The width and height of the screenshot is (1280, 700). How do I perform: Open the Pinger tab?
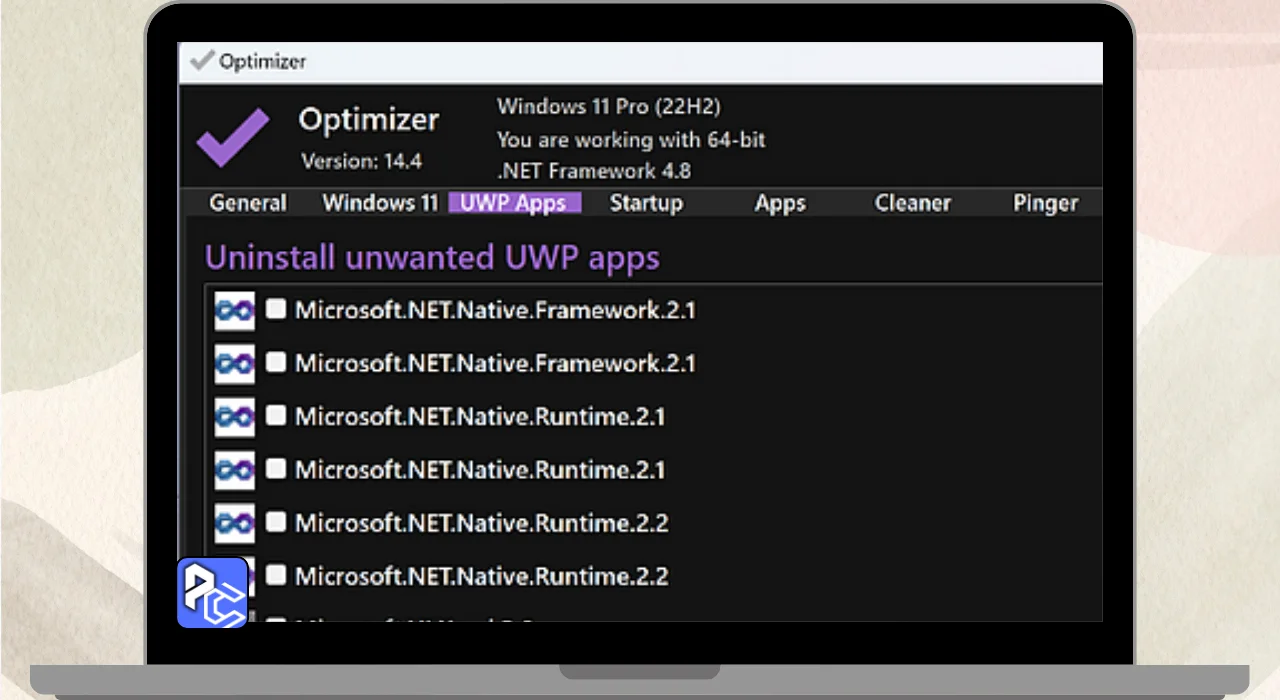1045,203
